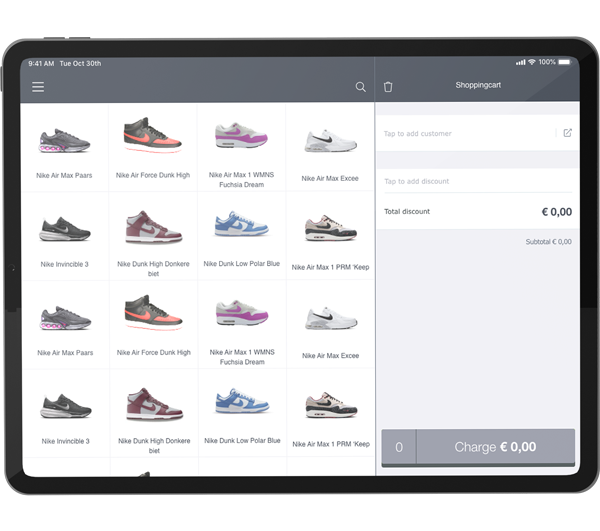Open the hamburger menu
Image resolution: width=600 pixels, height=531 pixels.
coord(38,87)
